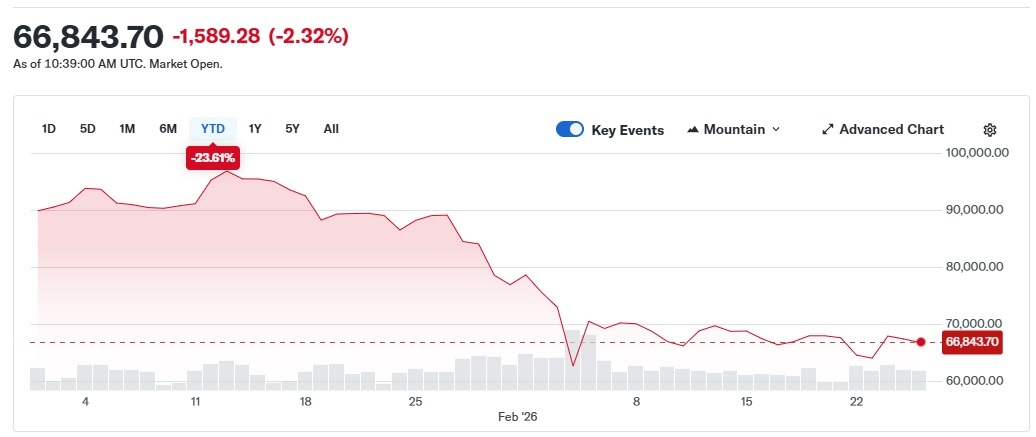Switch to the 6M range
Screen dimensions: 1036x437
(168, 128)
